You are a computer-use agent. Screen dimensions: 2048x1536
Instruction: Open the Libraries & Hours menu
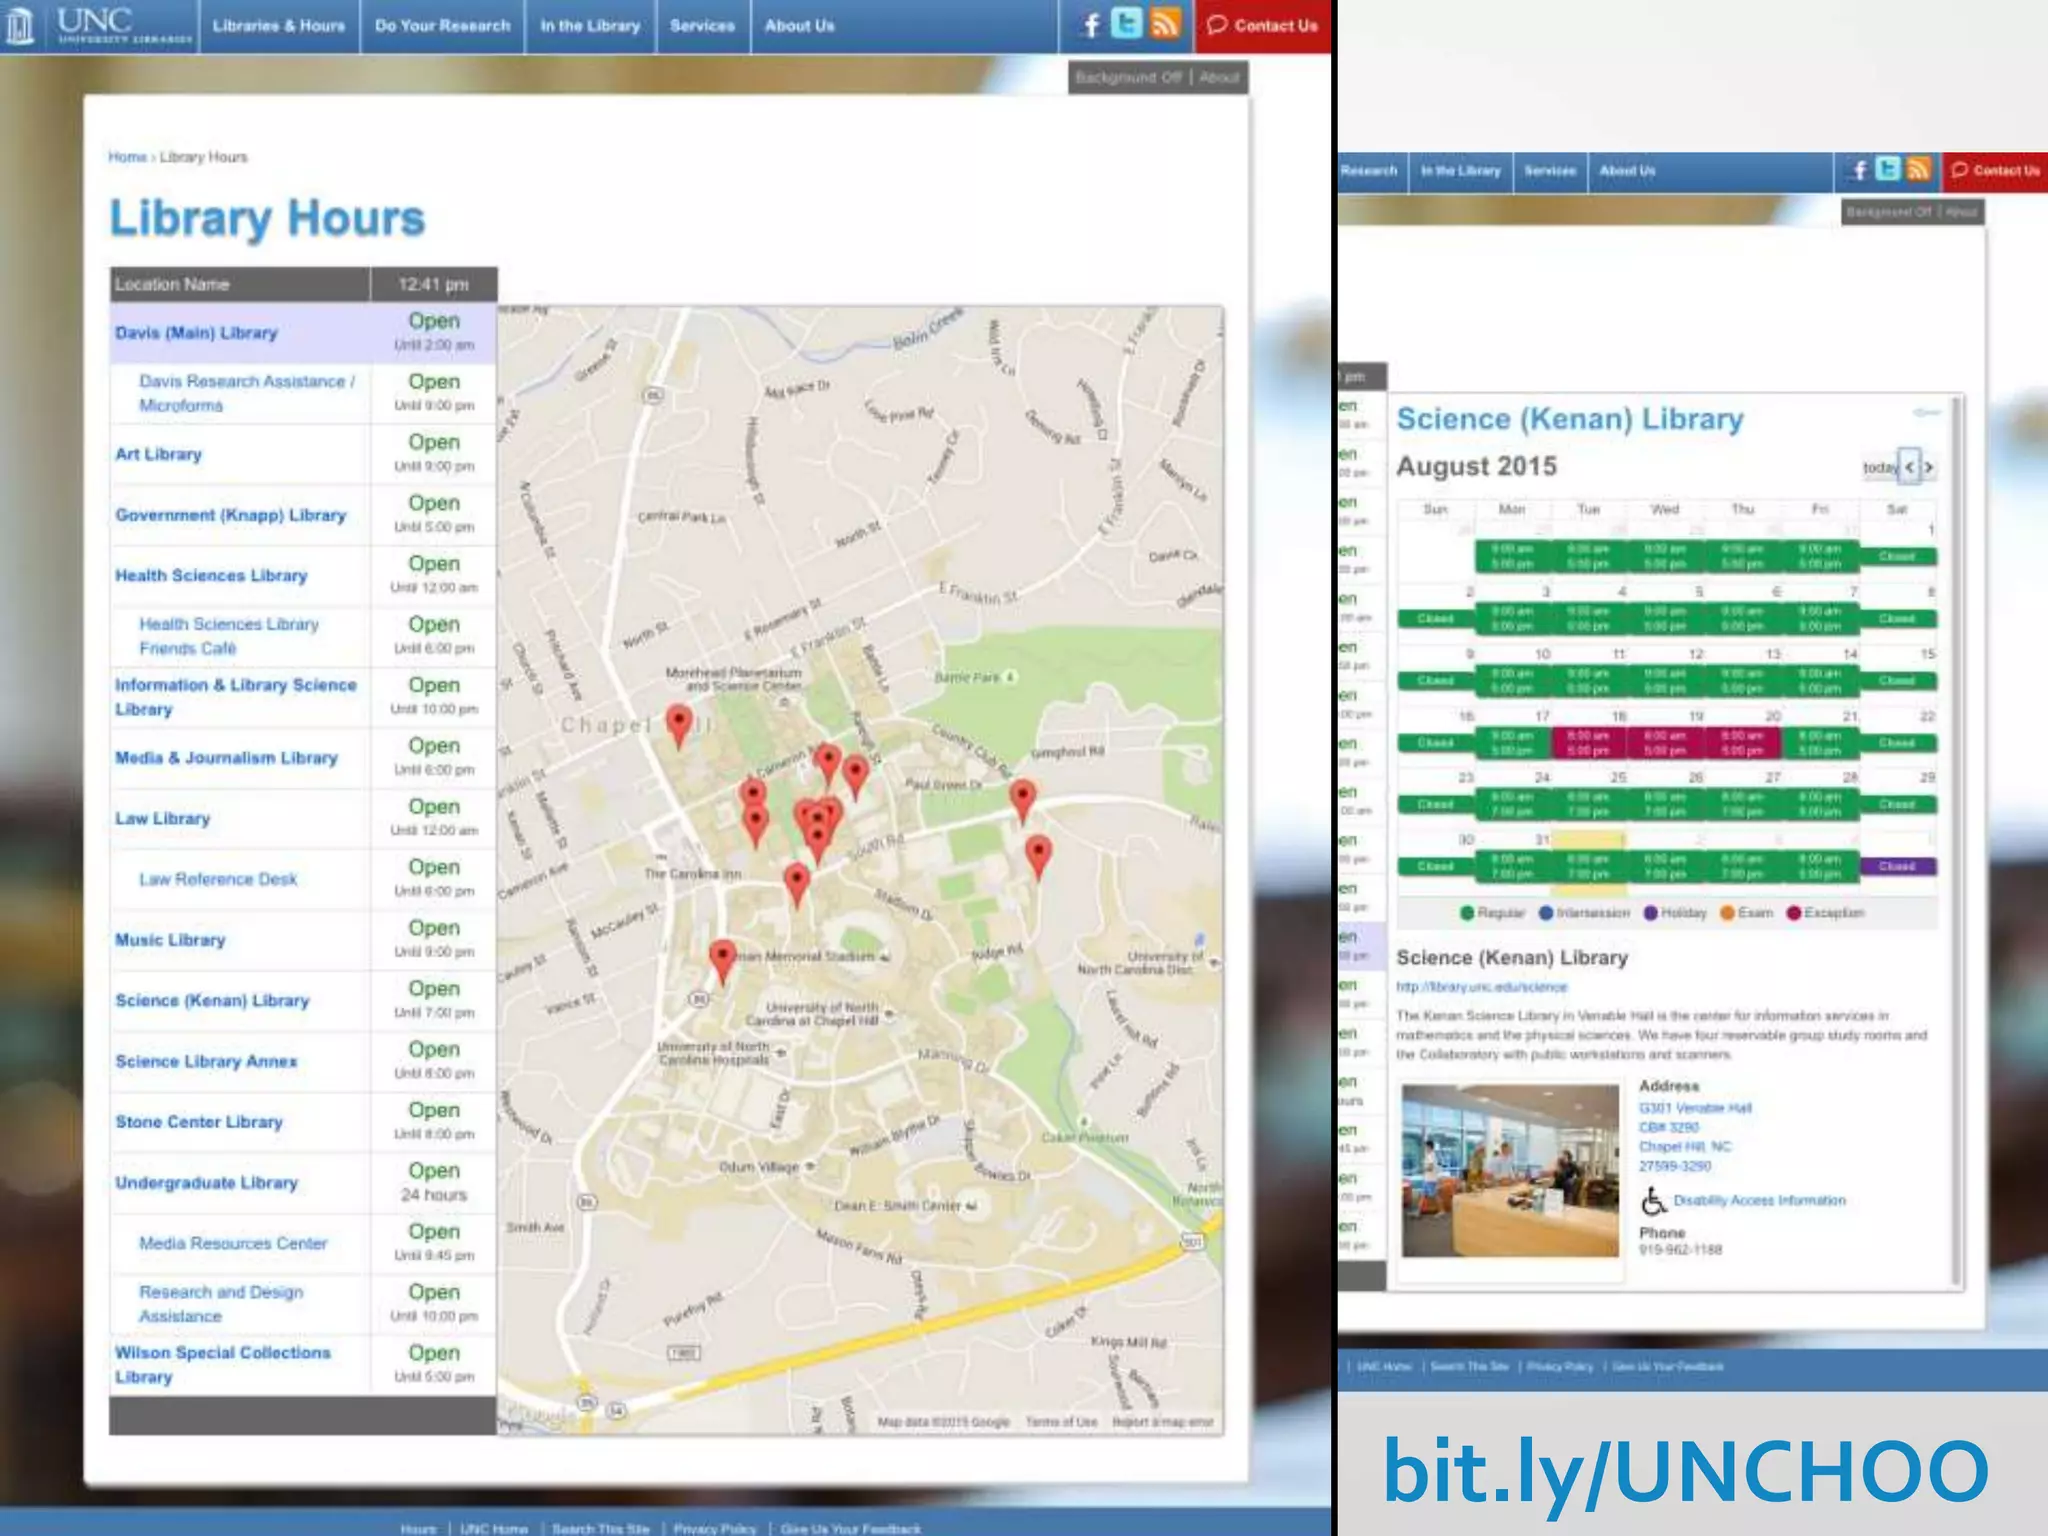pos(278,26)
